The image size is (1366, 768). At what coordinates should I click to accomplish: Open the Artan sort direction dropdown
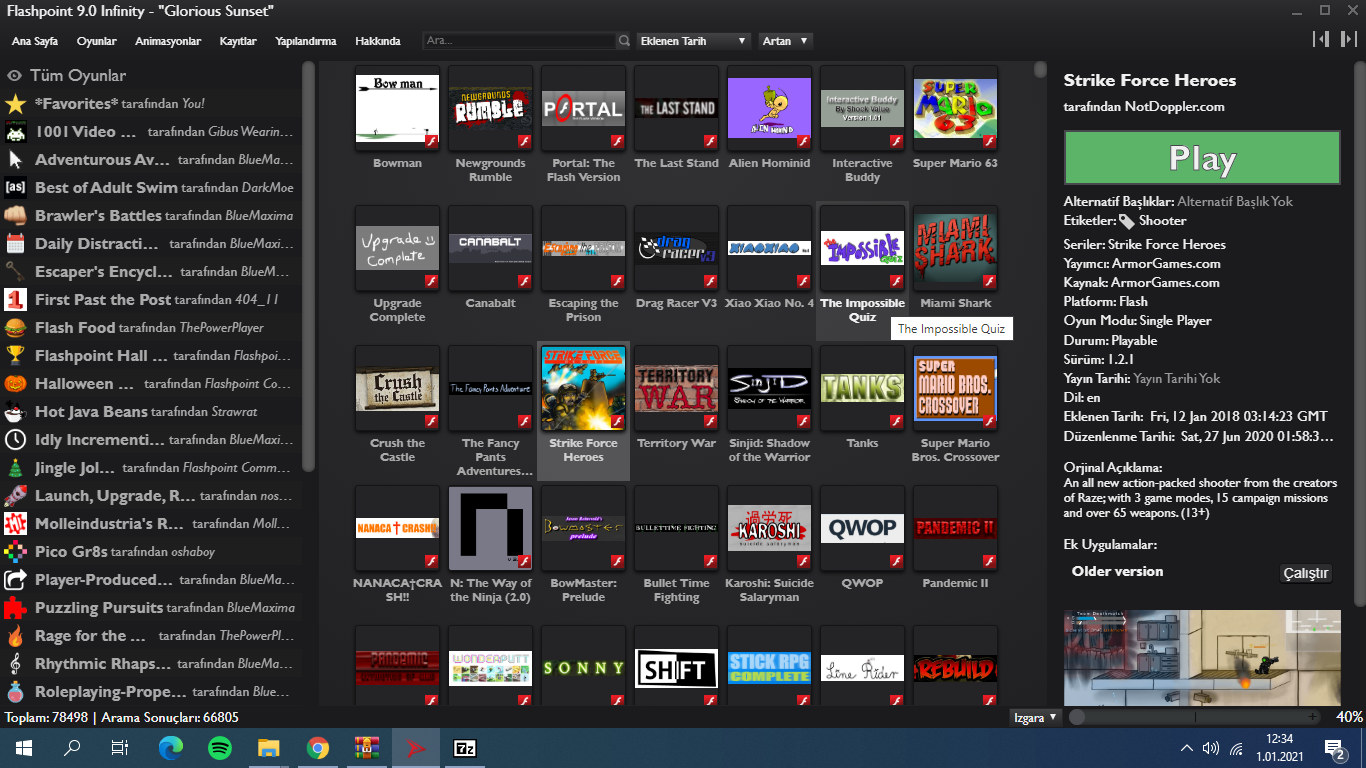tap(785, 41)
